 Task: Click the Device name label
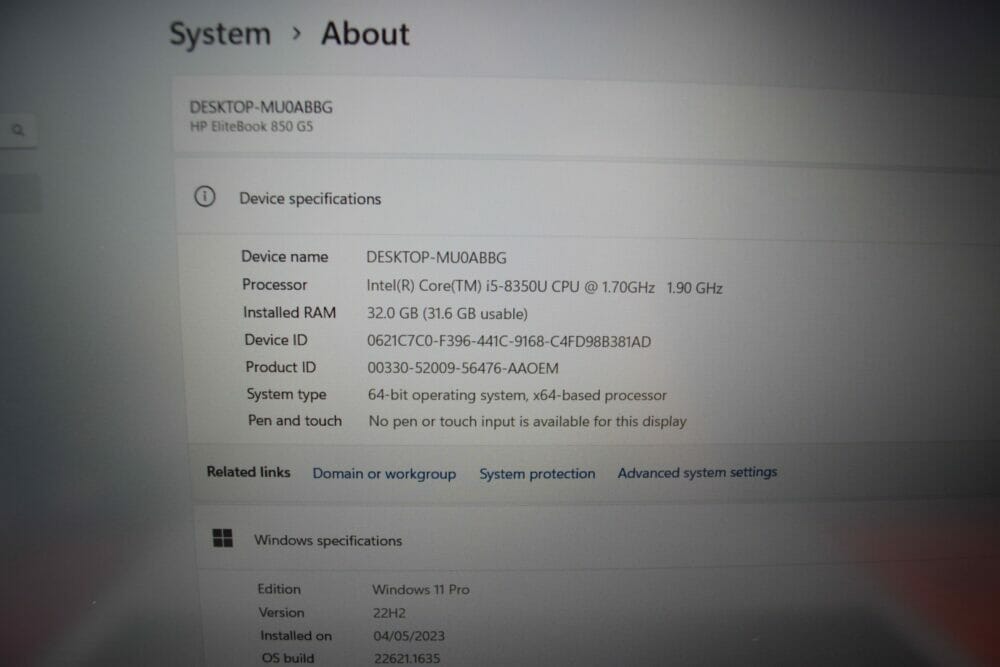point(284,256)
